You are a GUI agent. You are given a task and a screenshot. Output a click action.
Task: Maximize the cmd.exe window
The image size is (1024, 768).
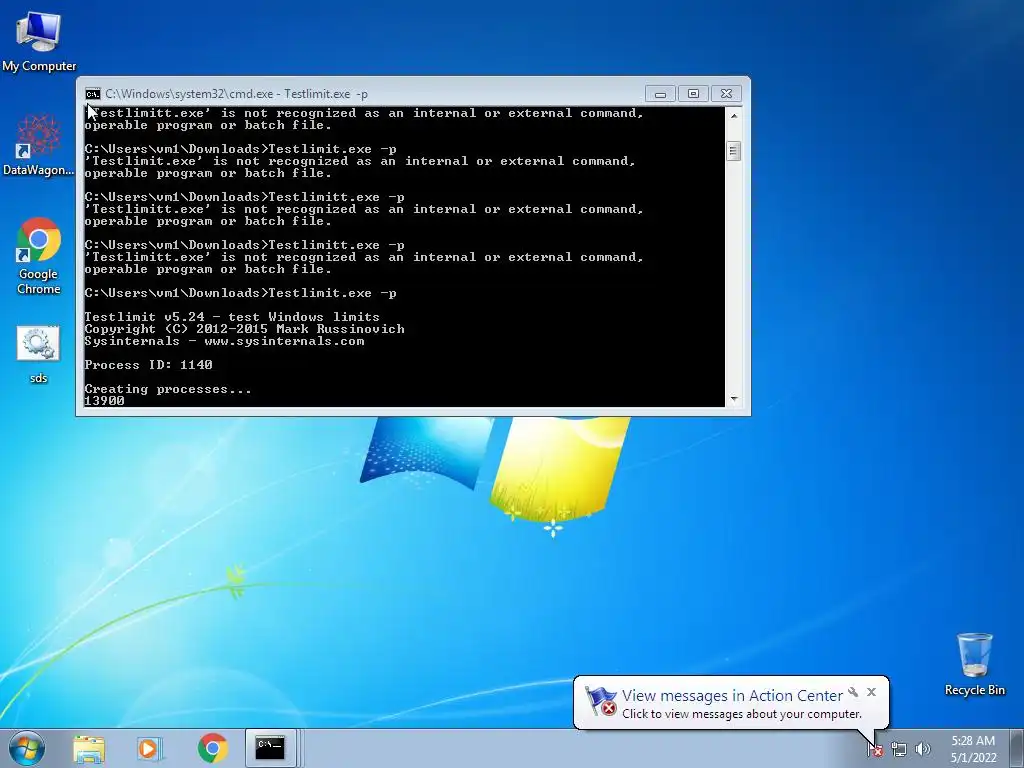pyautogui.click(x=693, y=94)
